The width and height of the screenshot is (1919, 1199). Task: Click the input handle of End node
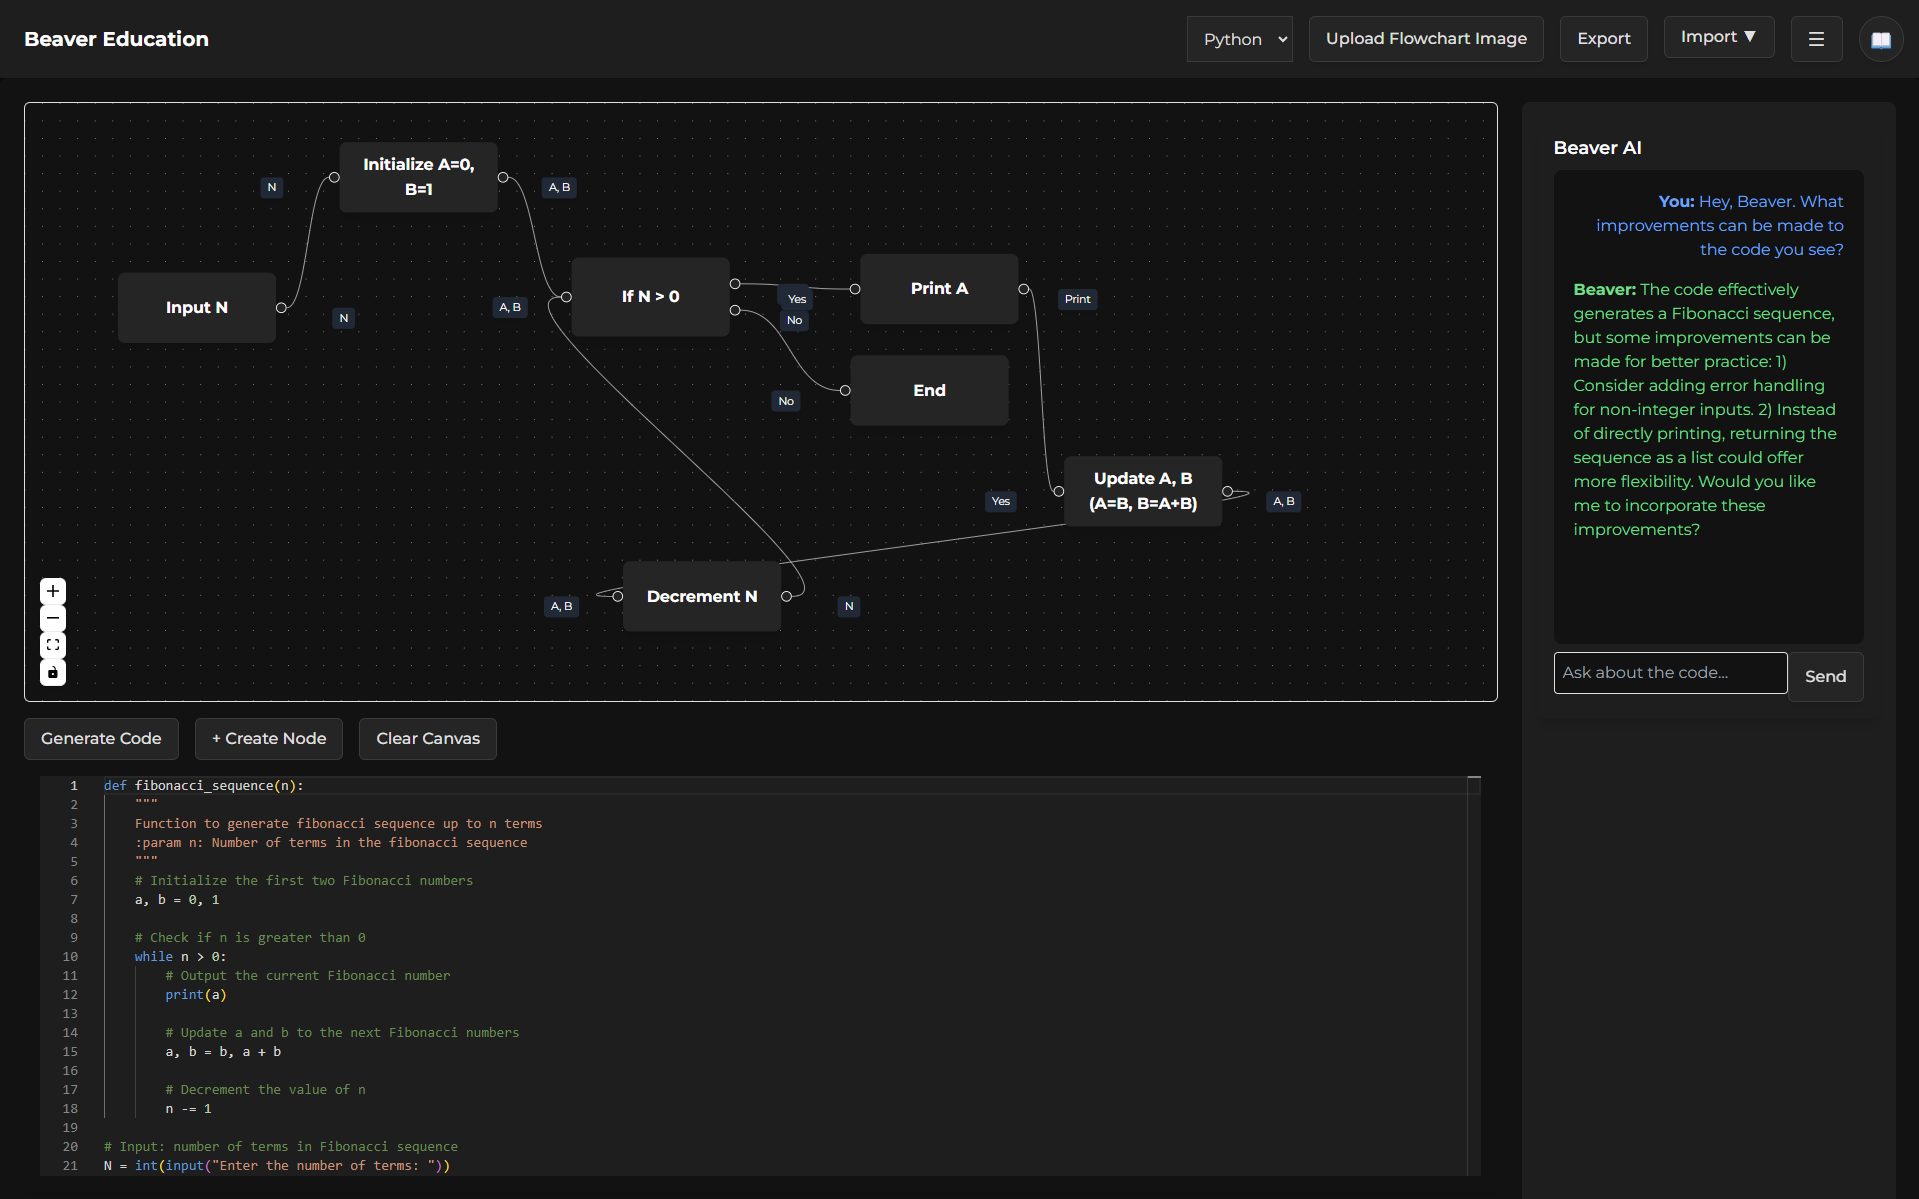(x=845, y=391)
